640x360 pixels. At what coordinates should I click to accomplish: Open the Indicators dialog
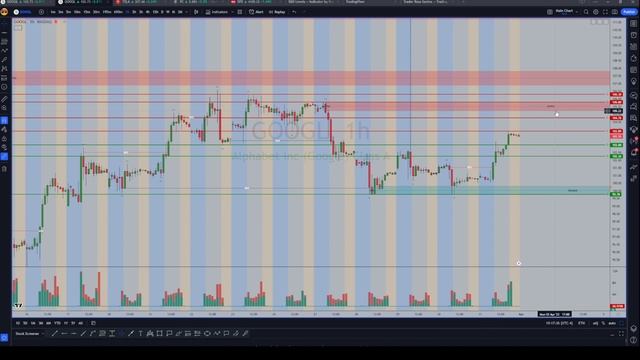[x=216, y=12]
